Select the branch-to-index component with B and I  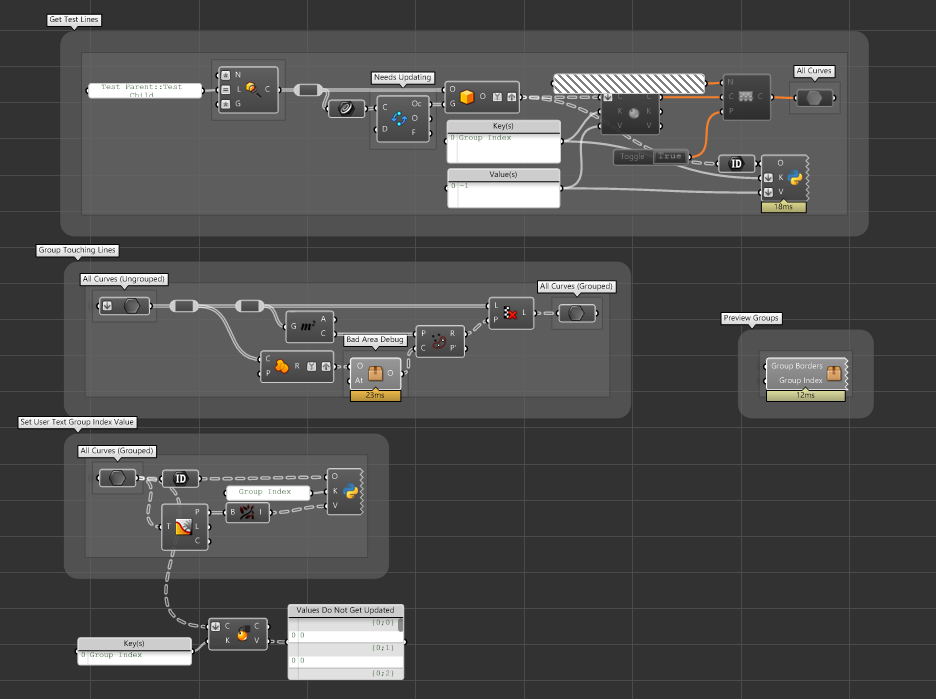(247, 512)
